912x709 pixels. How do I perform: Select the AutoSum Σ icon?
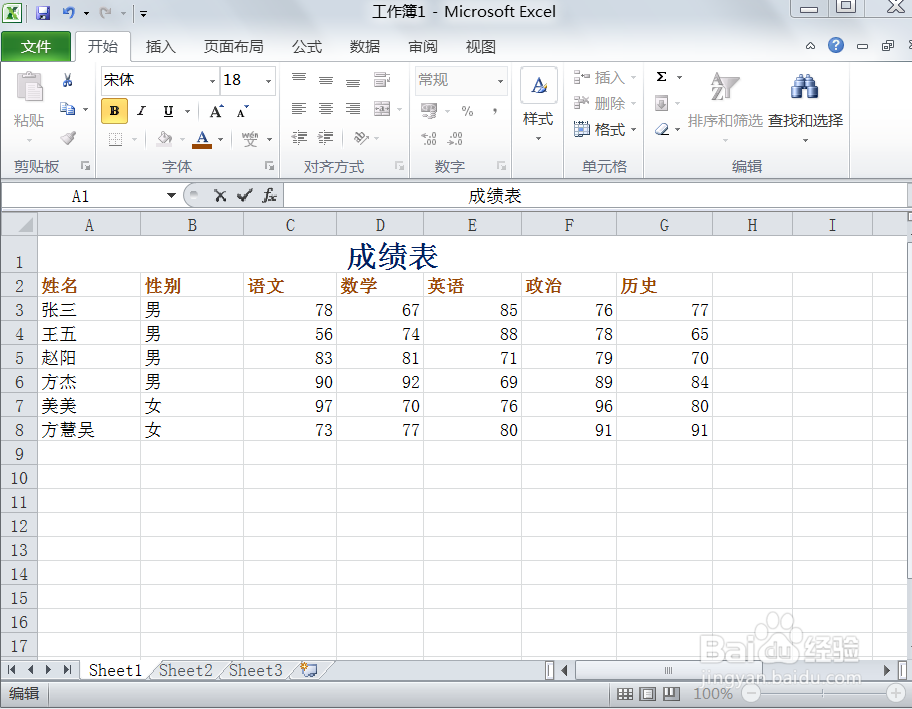click(x=661, y=75)
